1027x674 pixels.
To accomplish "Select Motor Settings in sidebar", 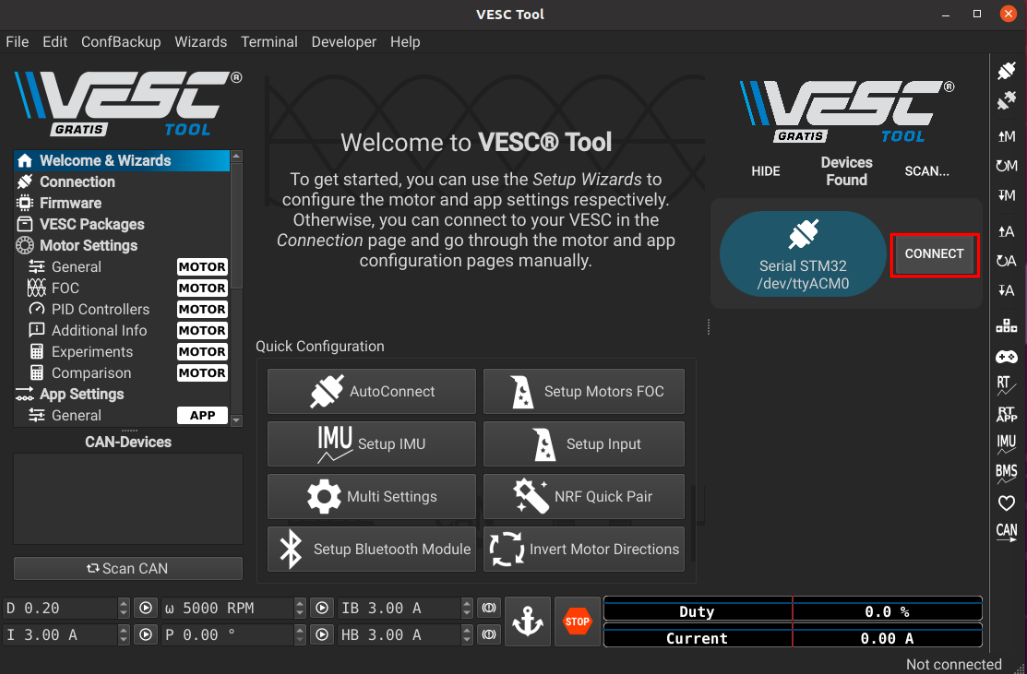I will pos(122,246).
